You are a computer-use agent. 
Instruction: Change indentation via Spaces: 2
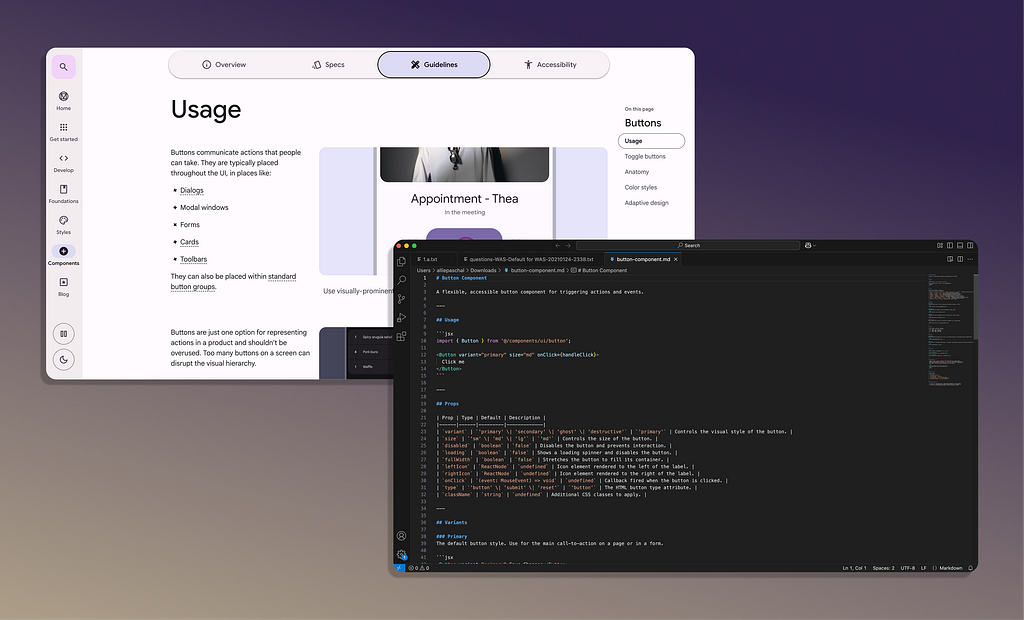pyautogui.click(x=884, y=568)
